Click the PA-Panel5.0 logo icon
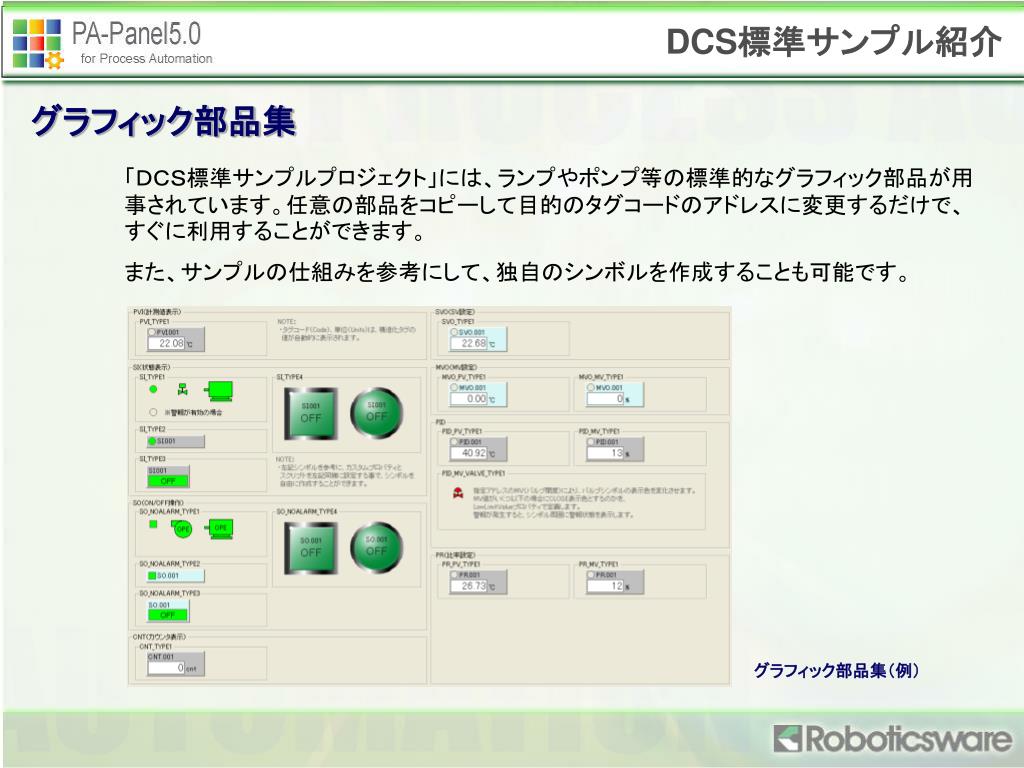The height and width of the screenshot is (768, 1024). pyautogui.click(x=38, y=44)
